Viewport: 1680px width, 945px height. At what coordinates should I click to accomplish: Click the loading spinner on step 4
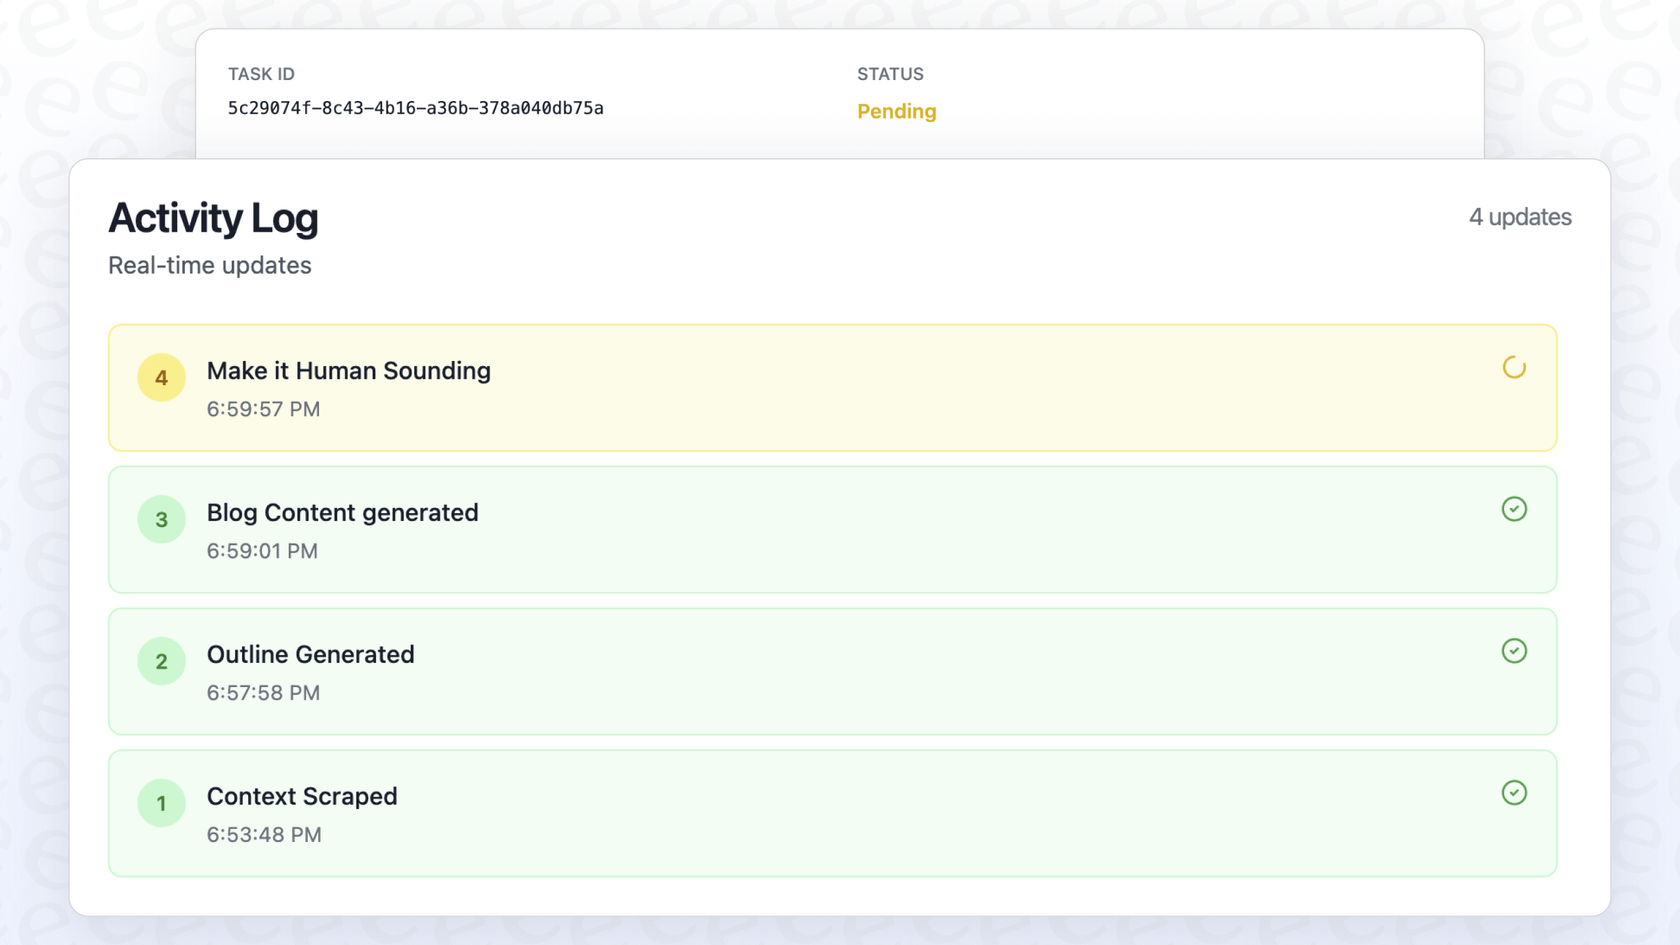(x=1514, y=368)
